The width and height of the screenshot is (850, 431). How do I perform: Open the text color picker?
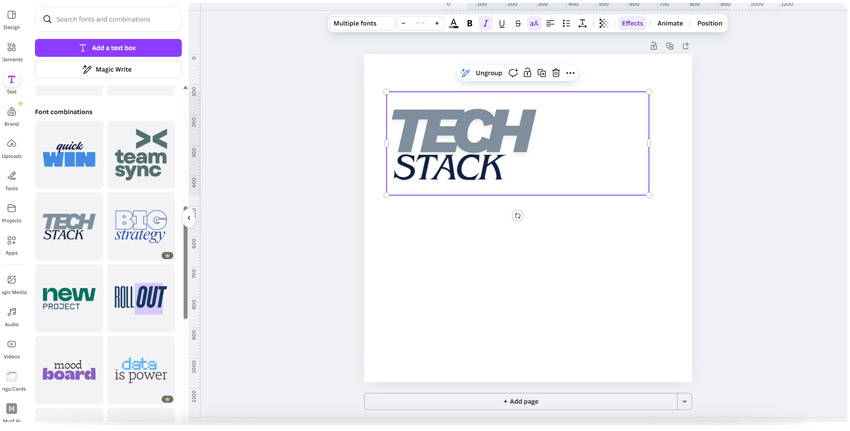pos(453,23)
